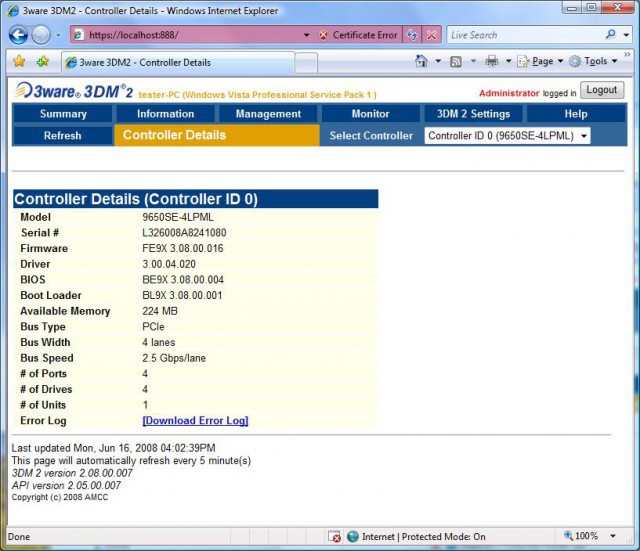Click the RSS Feeds icon
The image size is (640, 551).
pos(456,62)
